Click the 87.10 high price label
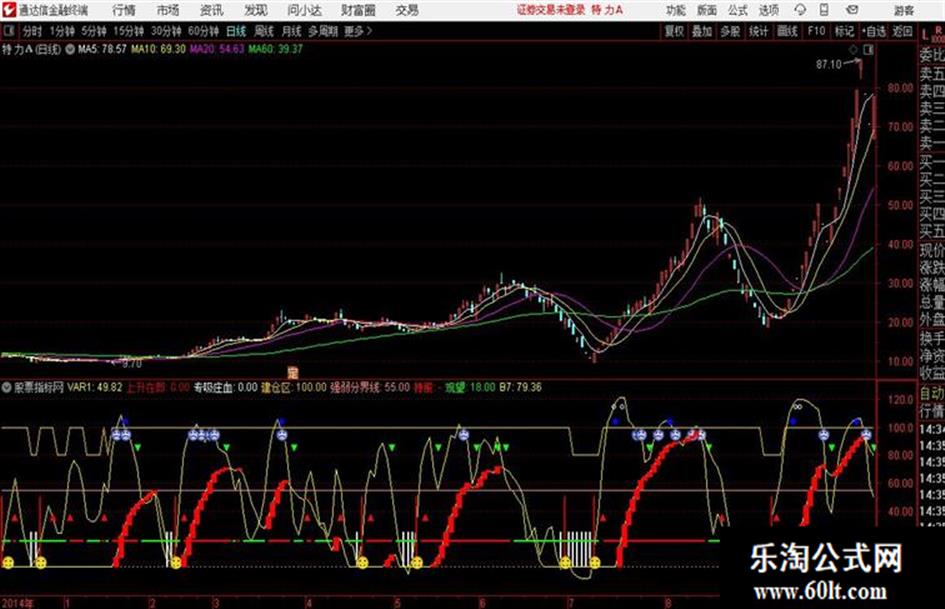Screen dimensions: 945x609 [x=829, y=65]
